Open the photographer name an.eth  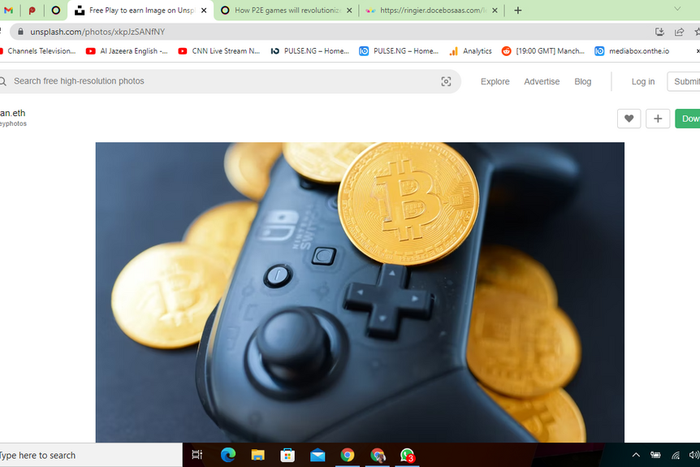[12, 113]
